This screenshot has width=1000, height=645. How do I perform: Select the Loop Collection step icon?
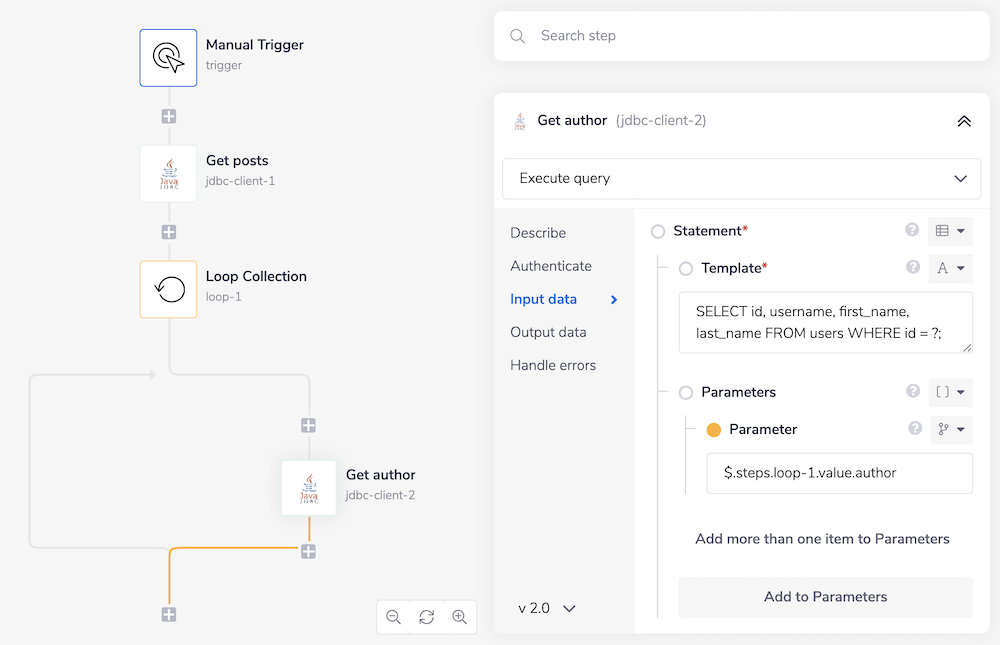point(168,290)
